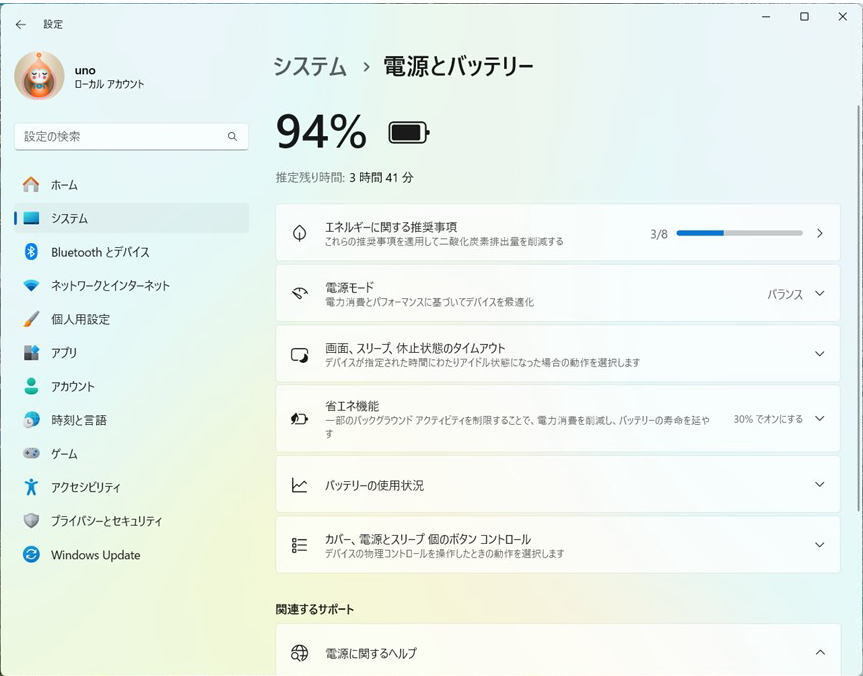
Task: Click ローカル アカウント label
Action: point(109,84)
